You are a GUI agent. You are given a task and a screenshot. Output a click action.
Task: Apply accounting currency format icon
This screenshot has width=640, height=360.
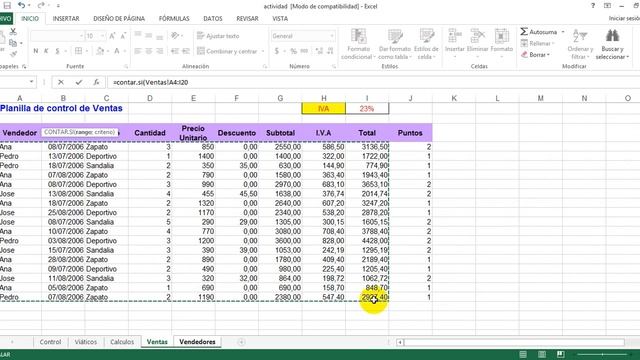pos(277,51)
